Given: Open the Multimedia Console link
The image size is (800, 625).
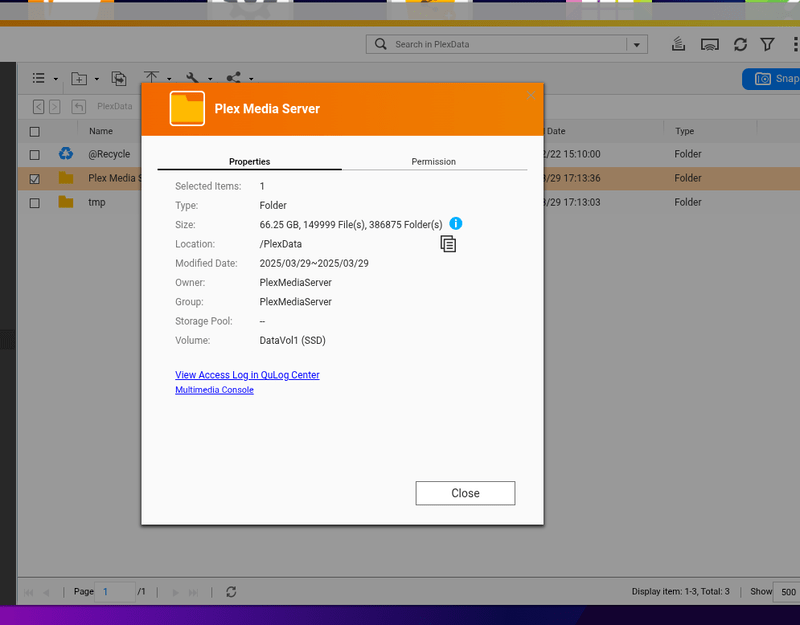Looking at the screenshot, I should click(214, 390).
